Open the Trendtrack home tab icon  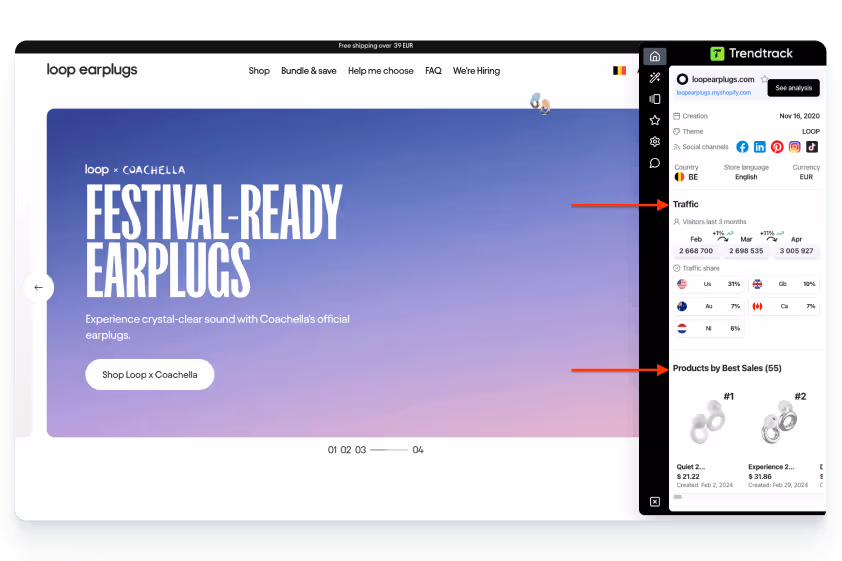pyautogui.click(x=655, y=56)
